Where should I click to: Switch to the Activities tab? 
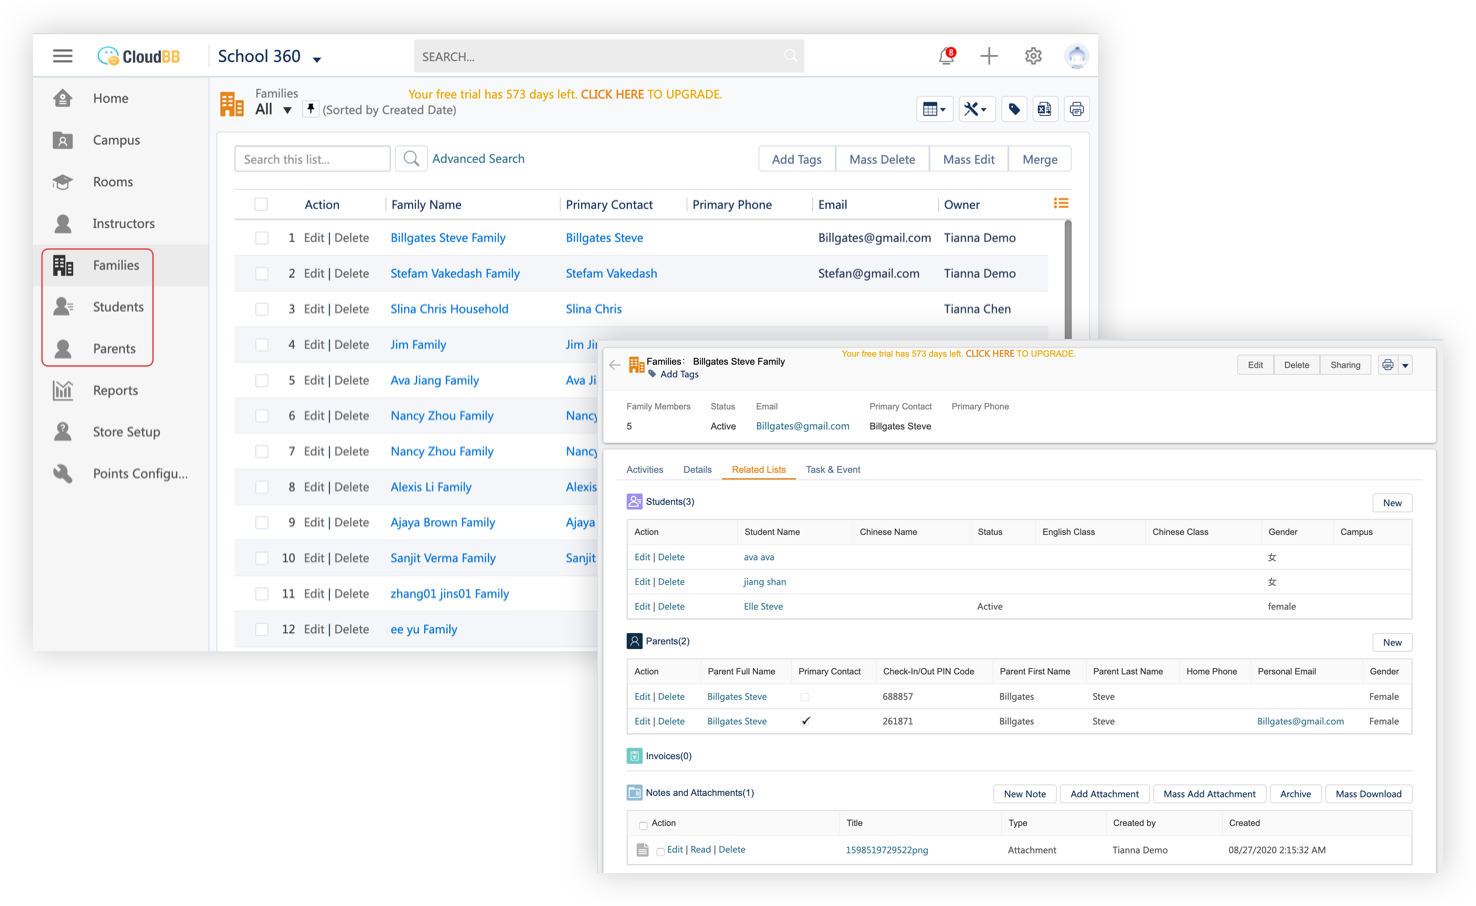644,469
